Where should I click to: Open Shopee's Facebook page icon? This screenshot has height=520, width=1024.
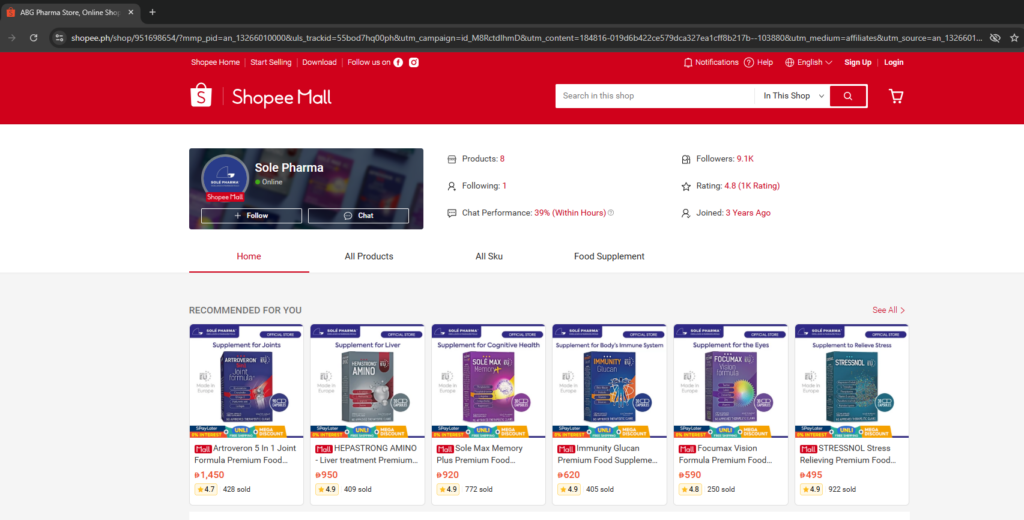tap(398, 62)
